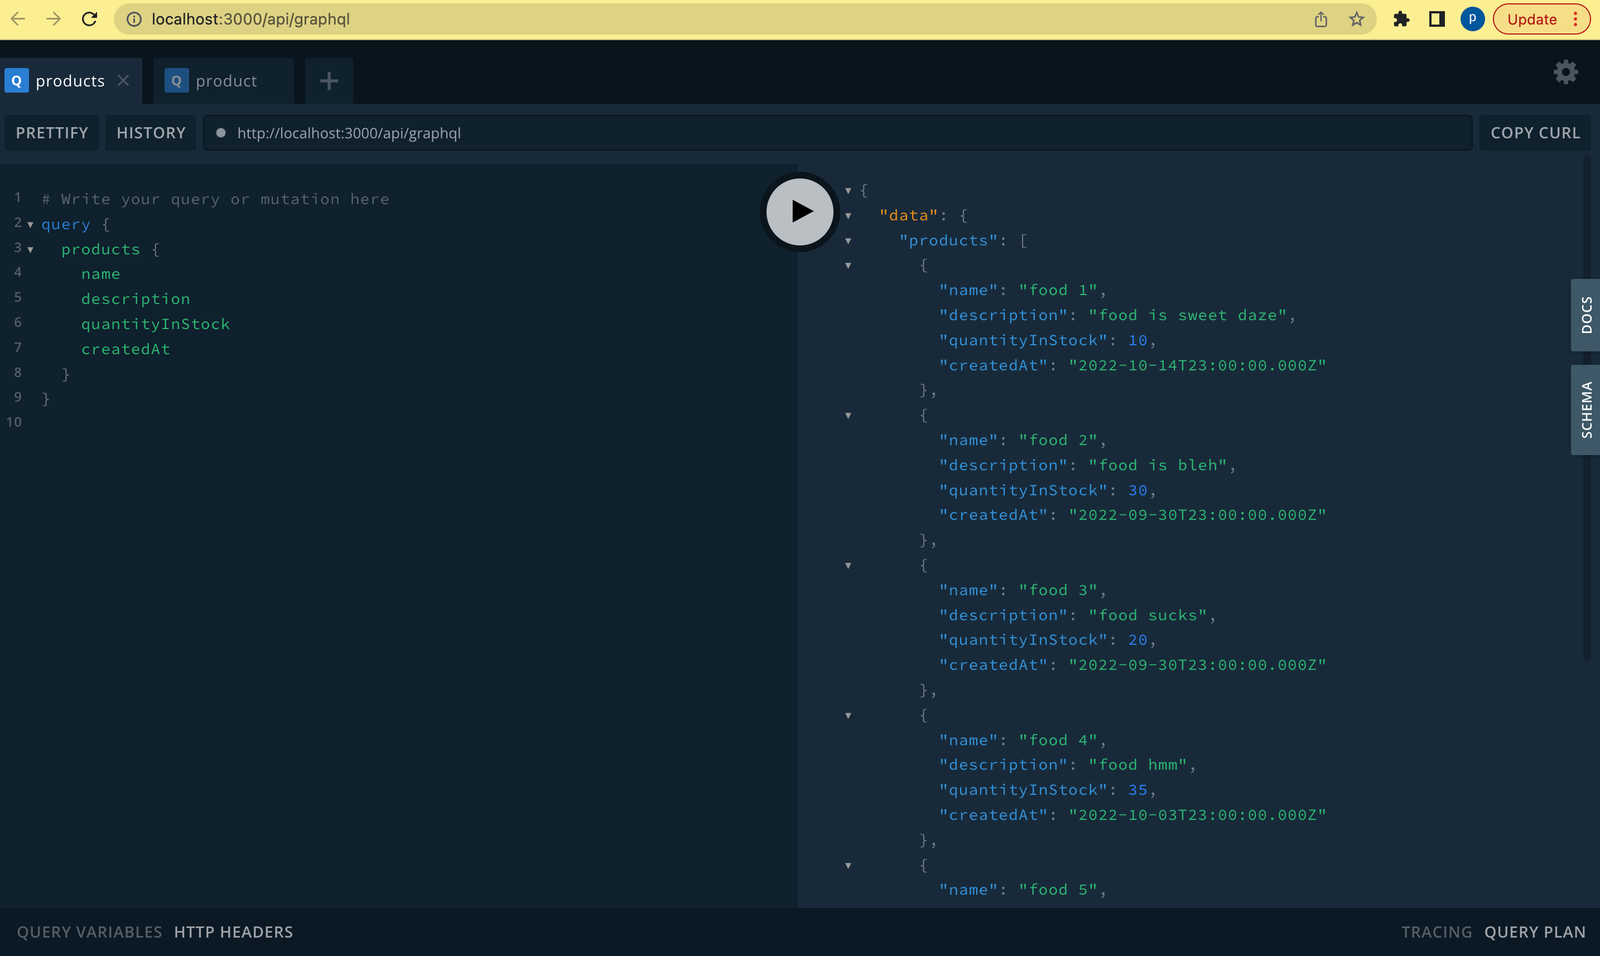Open HTTP HEADERS pane

(234, 932)
